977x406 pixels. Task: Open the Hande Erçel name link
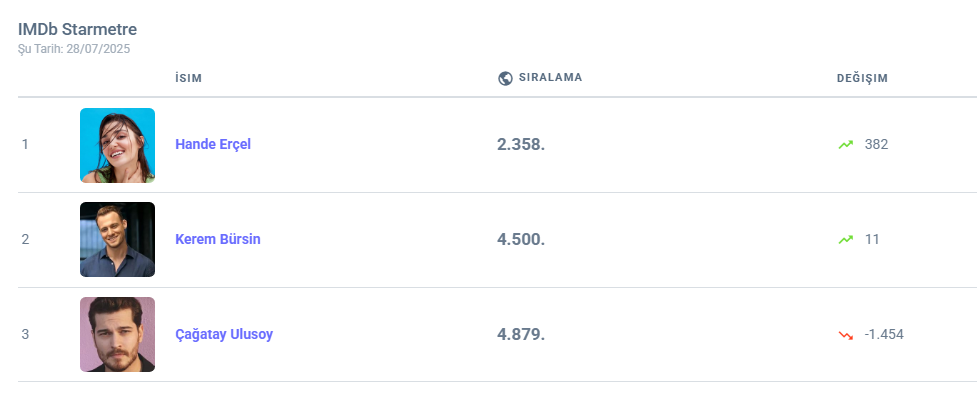213,144
